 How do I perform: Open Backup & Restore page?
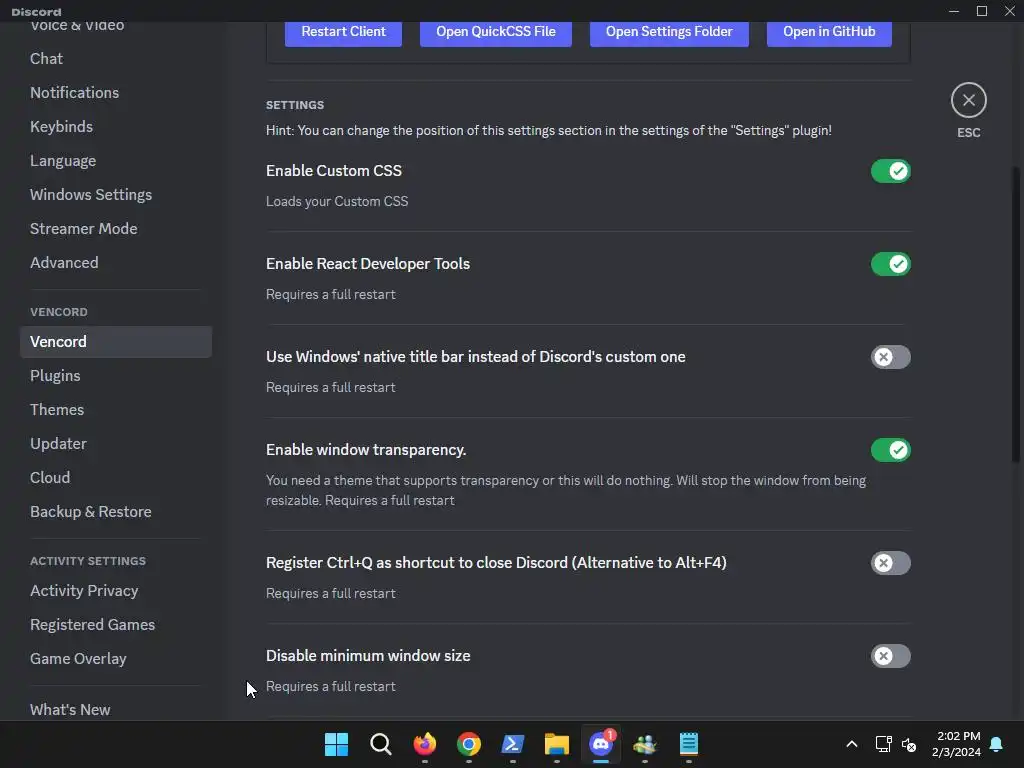pos(116,511)
